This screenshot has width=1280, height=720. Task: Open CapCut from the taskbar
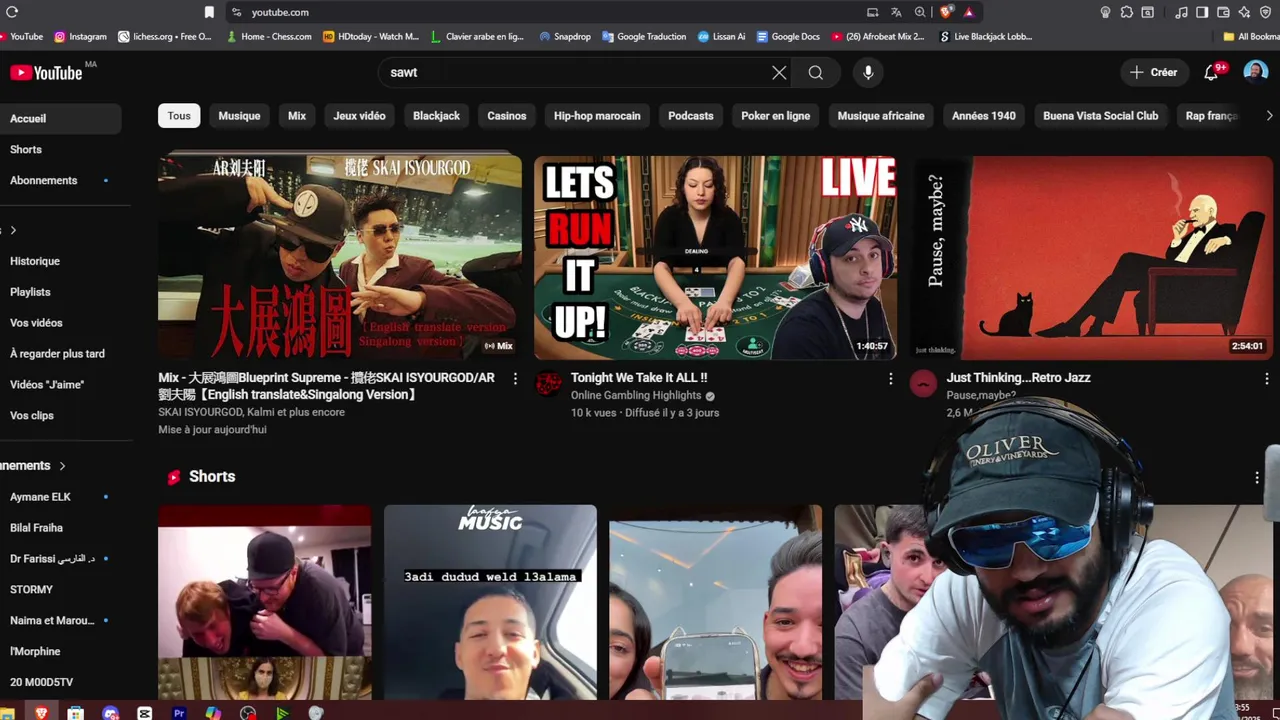click(x=145, y=713)
